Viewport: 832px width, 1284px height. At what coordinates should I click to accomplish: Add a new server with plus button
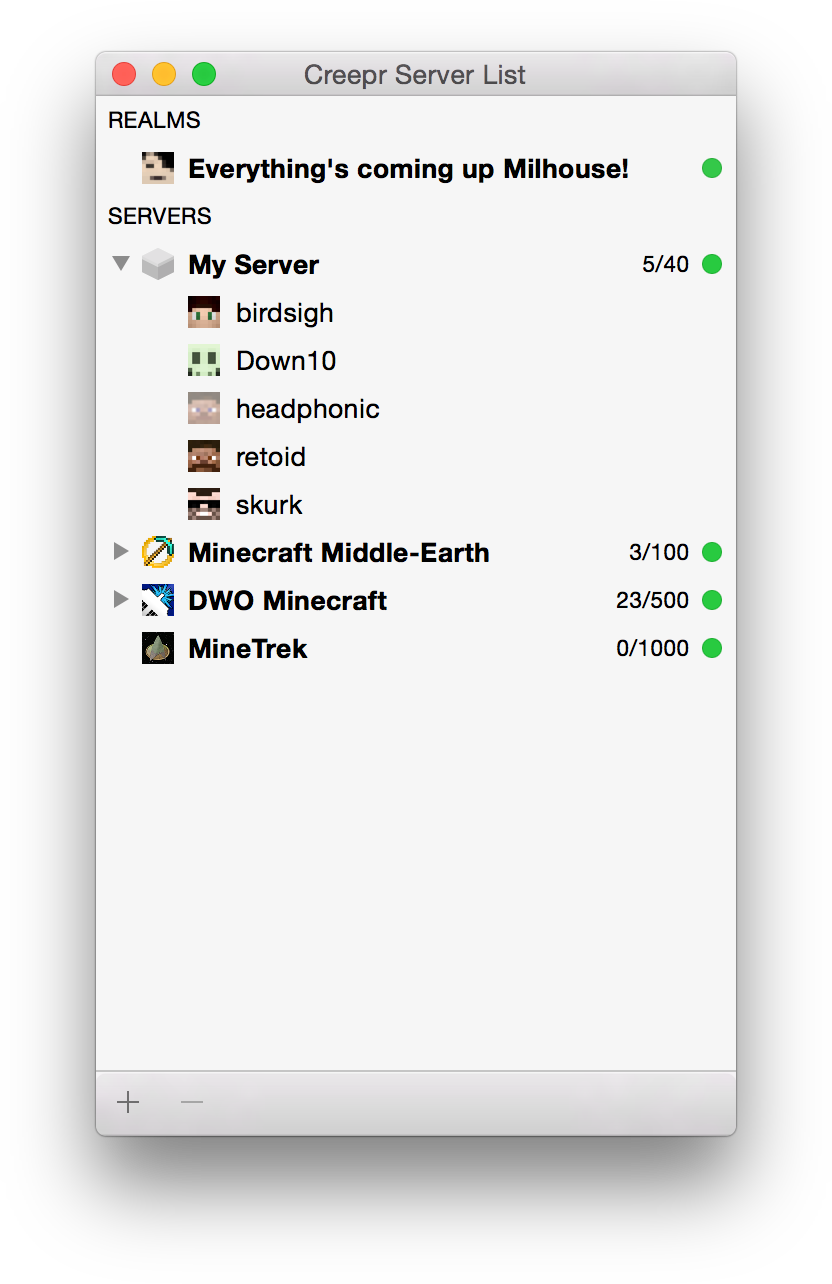coord(128,1102)
